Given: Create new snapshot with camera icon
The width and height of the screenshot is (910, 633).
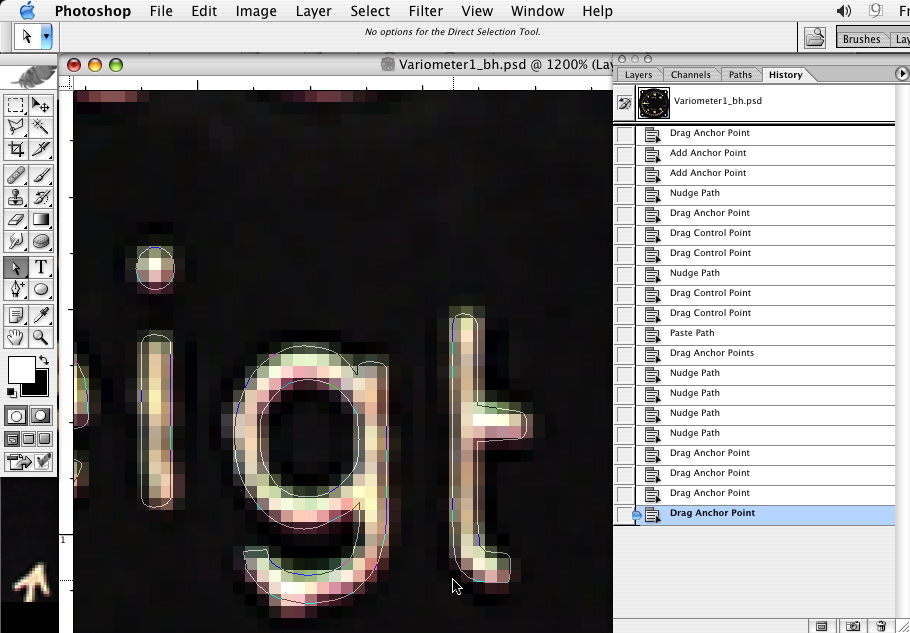Looking at the screenshot, I should point(852,626).
